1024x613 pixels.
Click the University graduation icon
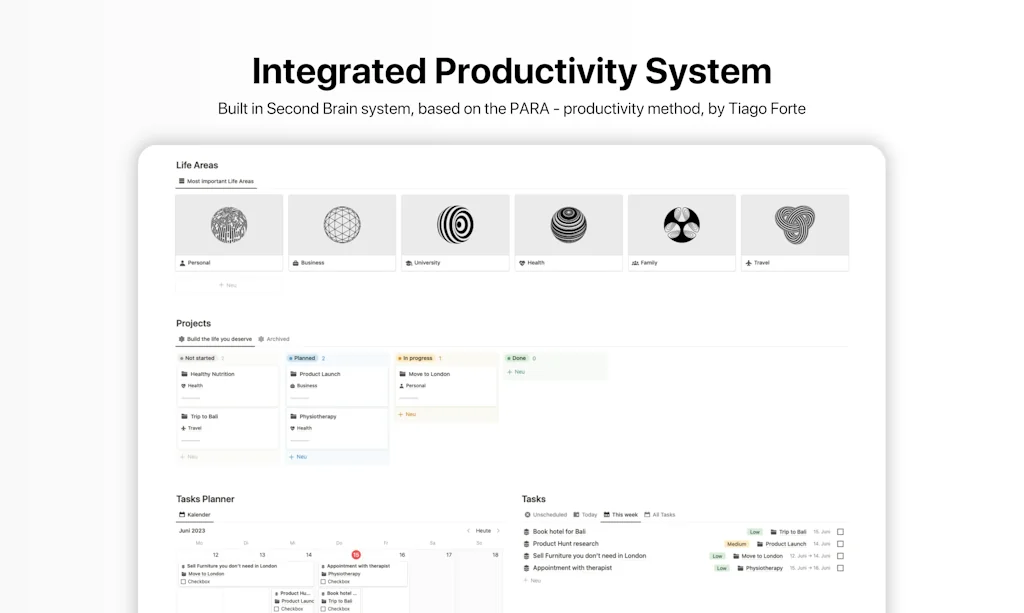[409, 262]
